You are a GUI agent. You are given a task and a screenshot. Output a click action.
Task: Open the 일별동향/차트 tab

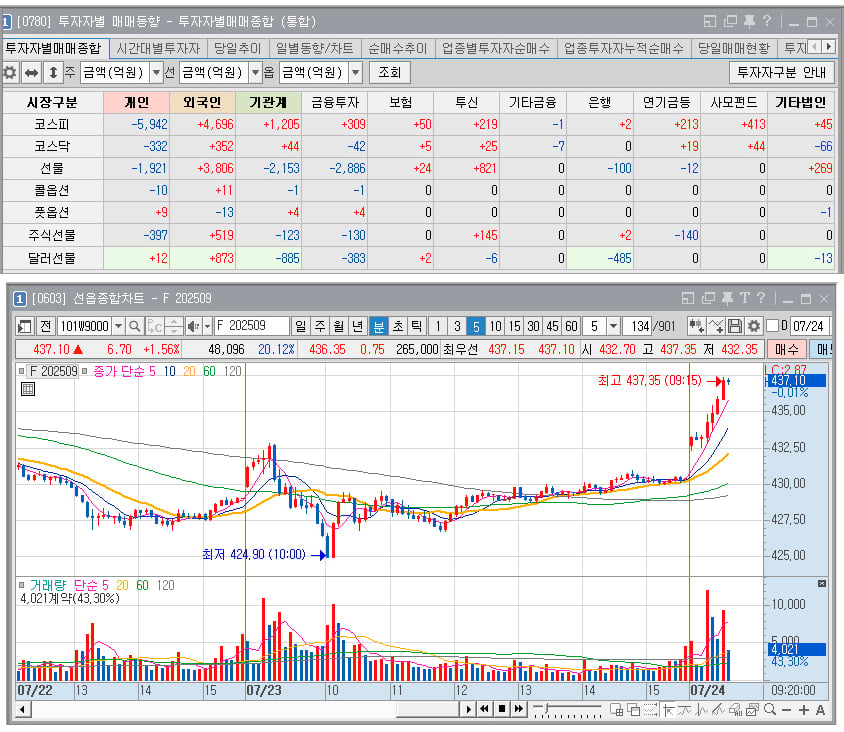point(315,48)
